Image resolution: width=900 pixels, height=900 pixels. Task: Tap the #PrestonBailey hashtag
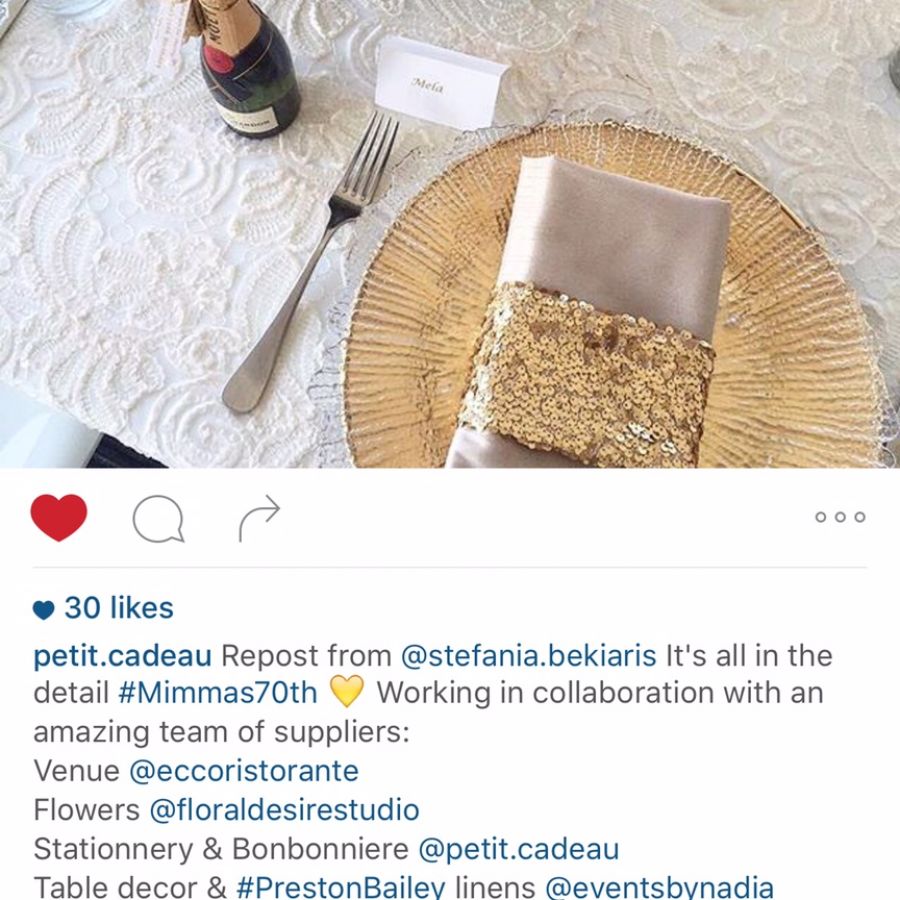(341, 887)
